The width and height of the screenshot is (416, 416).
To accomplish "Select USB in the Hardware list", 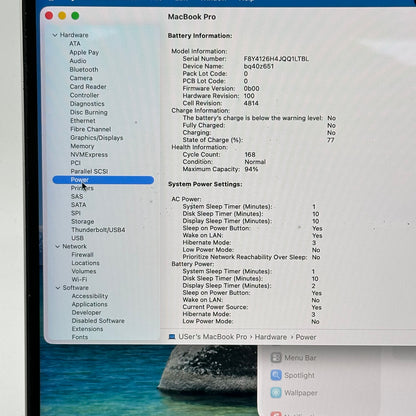I will click(x=77, y=238).
